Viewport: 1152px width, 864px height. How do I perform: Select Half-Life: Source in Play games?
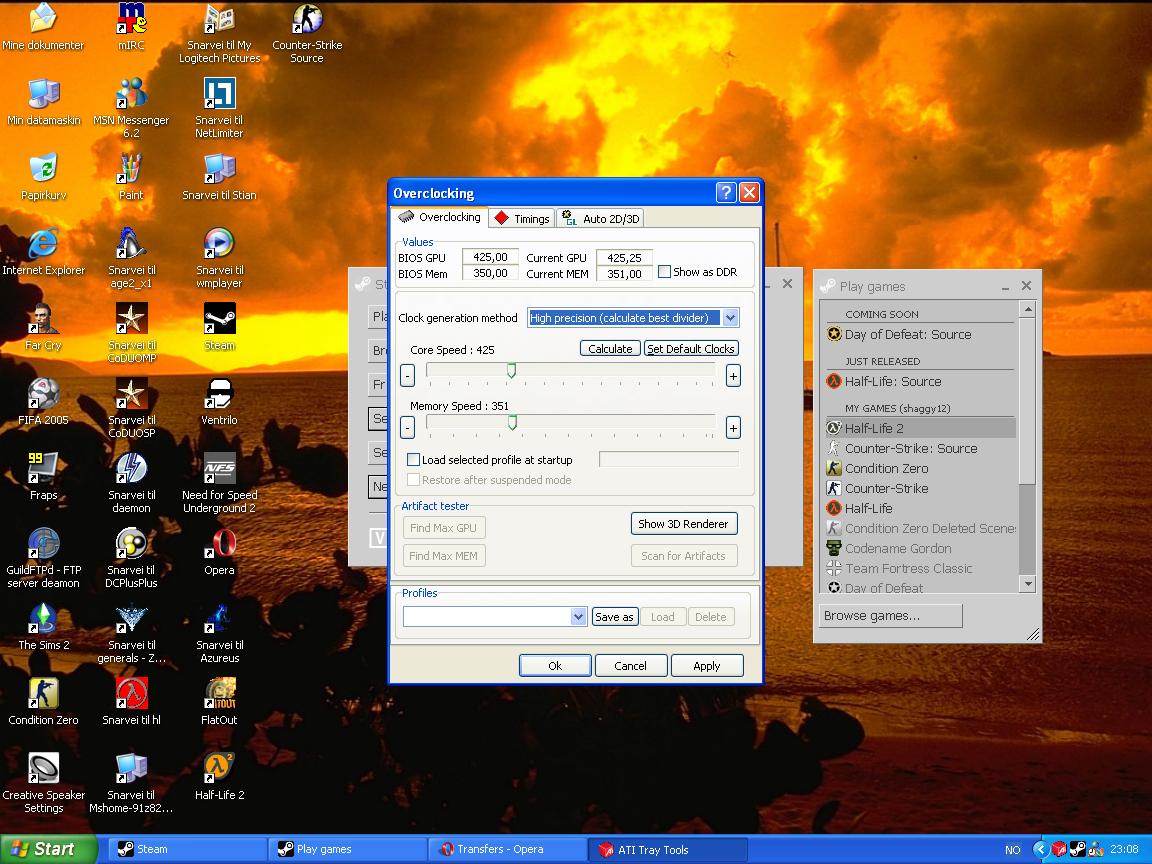tap(921, 381)
